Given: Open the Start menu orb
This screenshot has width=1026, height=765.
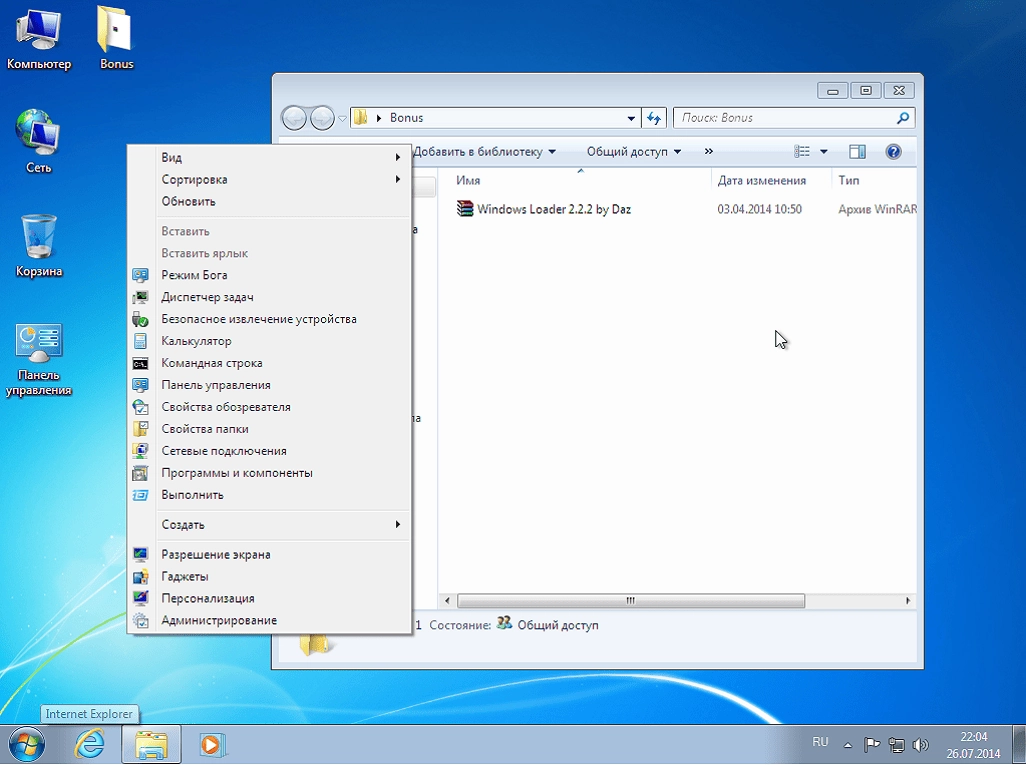Looking at the screenshot, I should click(27, 745).
